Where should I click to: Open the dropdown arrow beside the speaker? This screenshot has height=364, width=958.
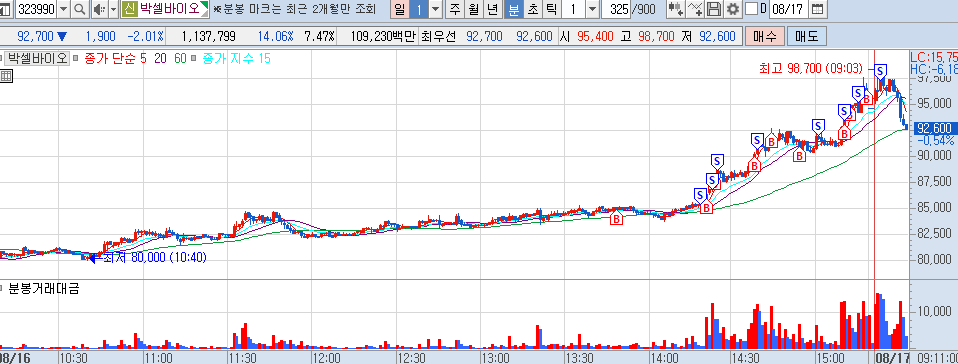pyautogui.click(x=113, y=9)
